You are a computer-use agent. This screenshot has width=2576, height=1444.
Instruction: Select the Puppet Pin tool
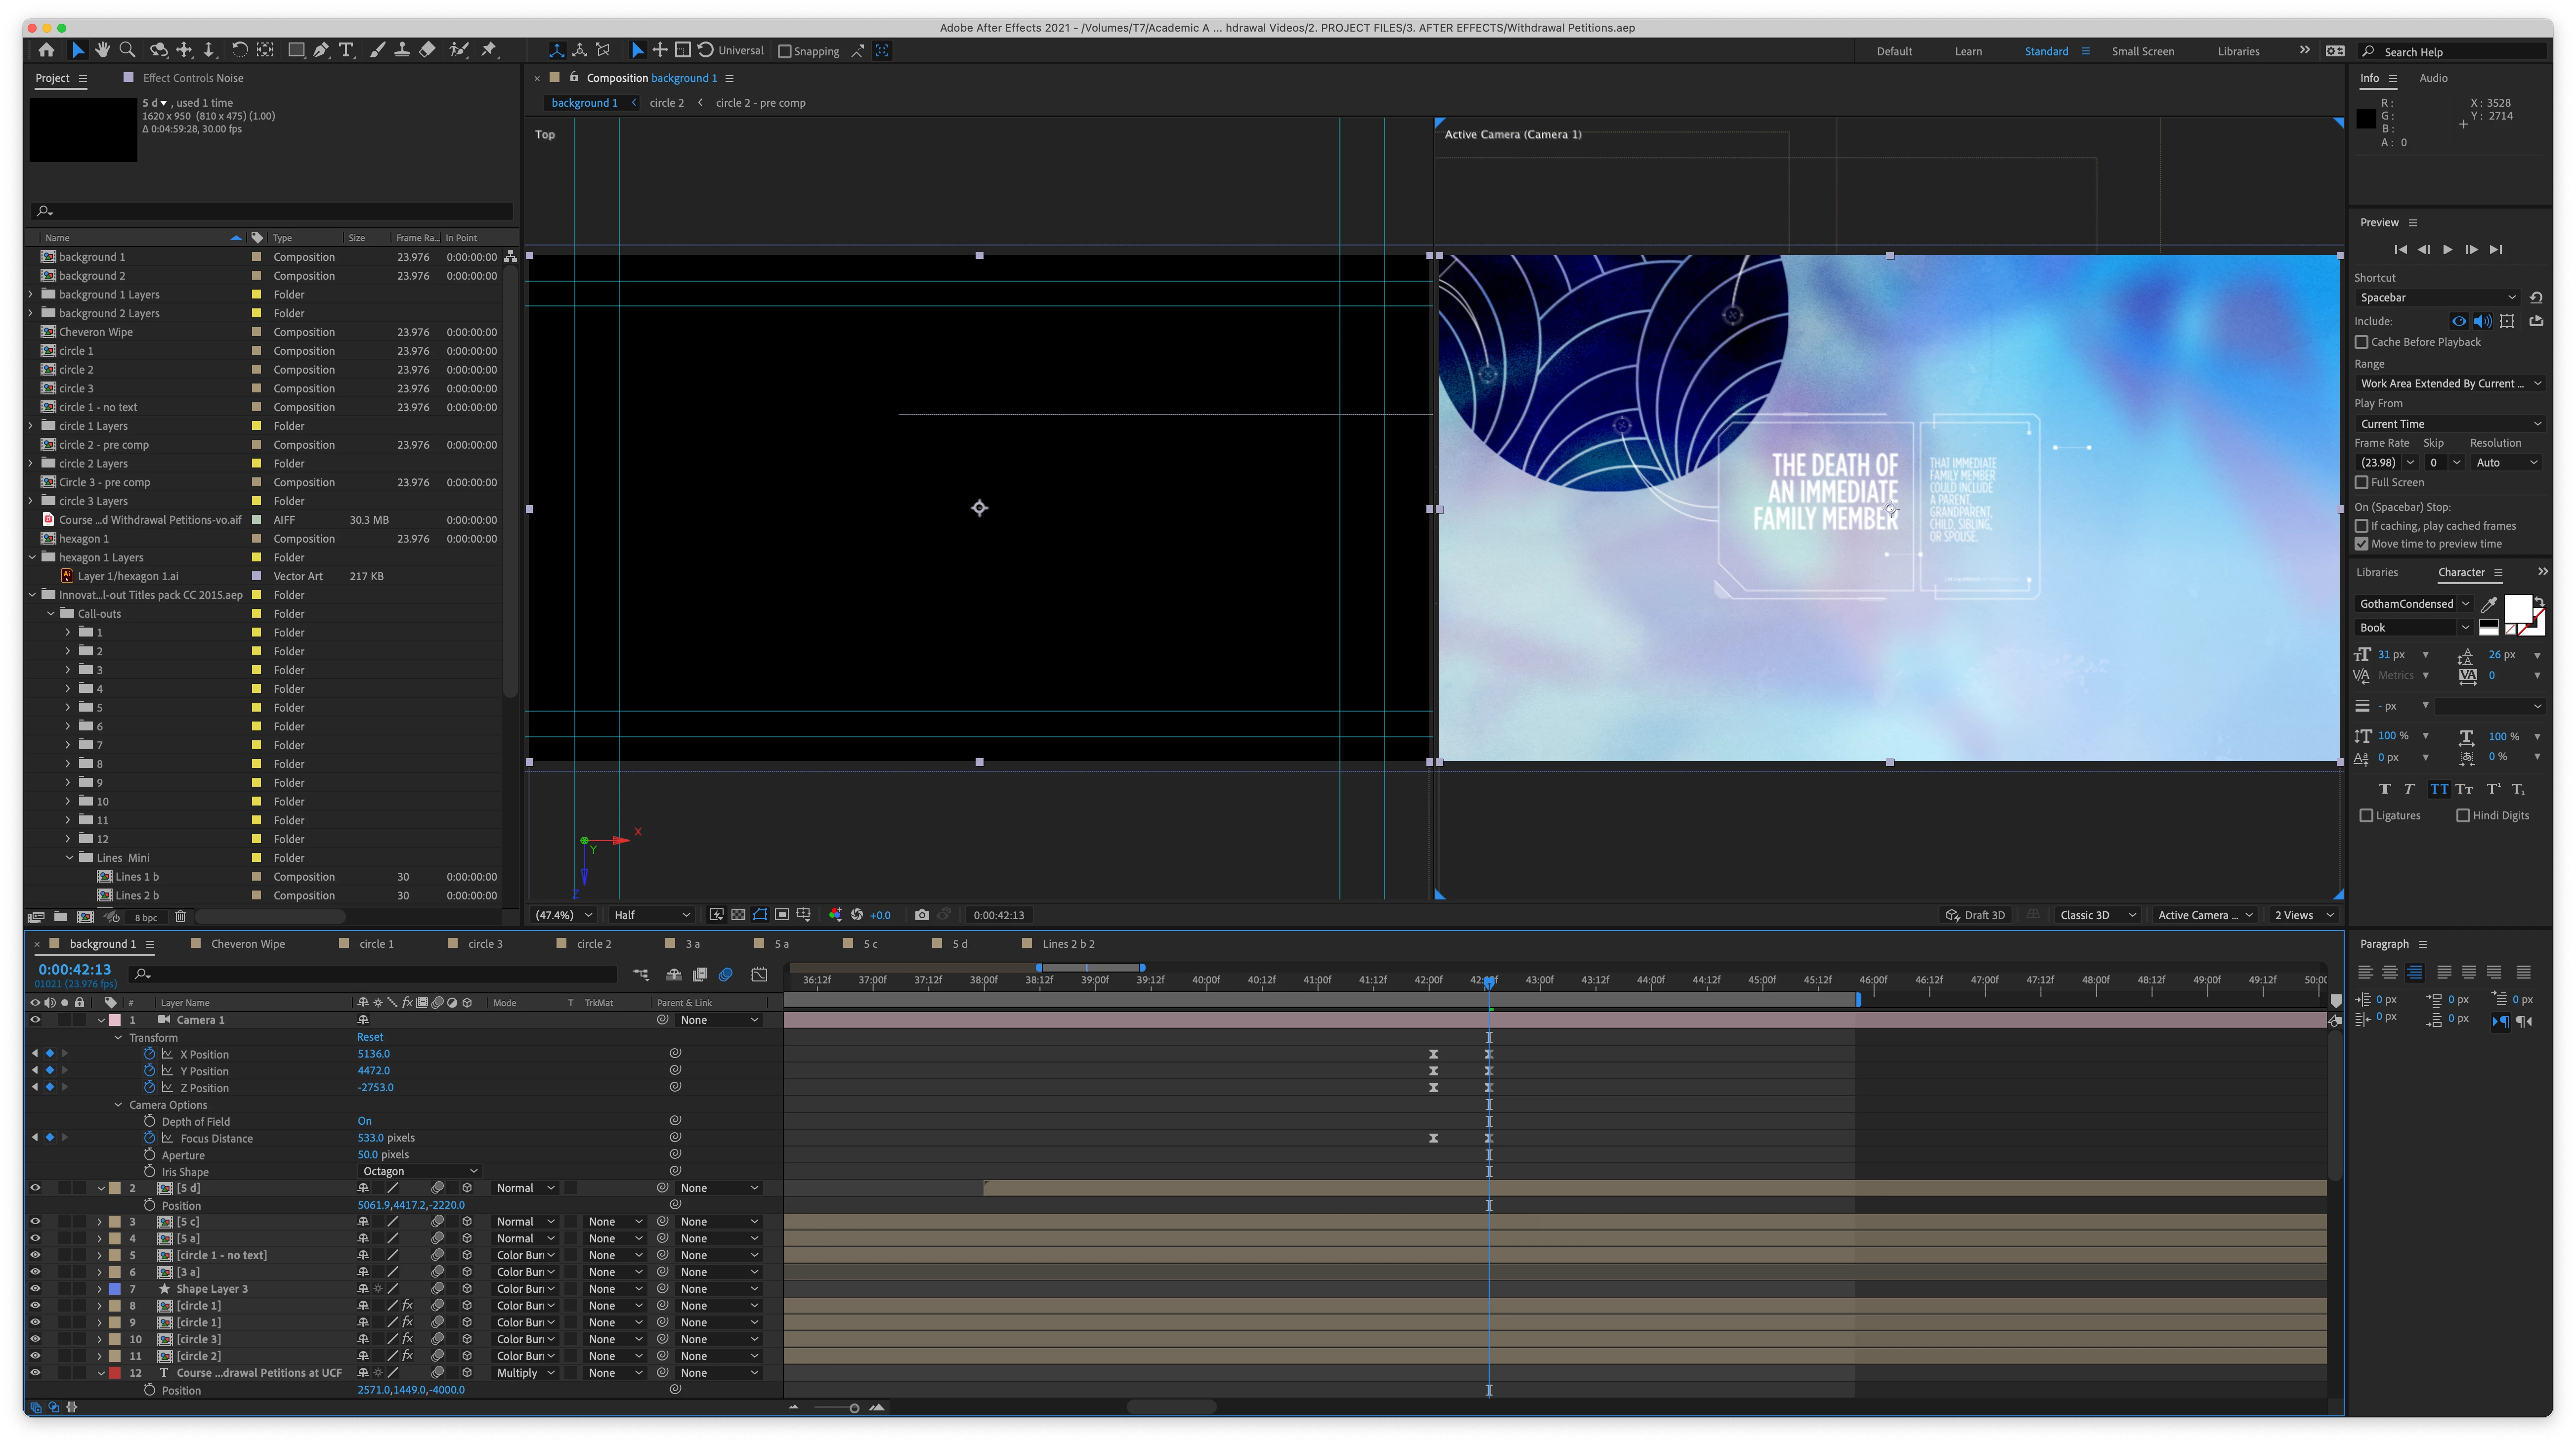click(489, 50)
